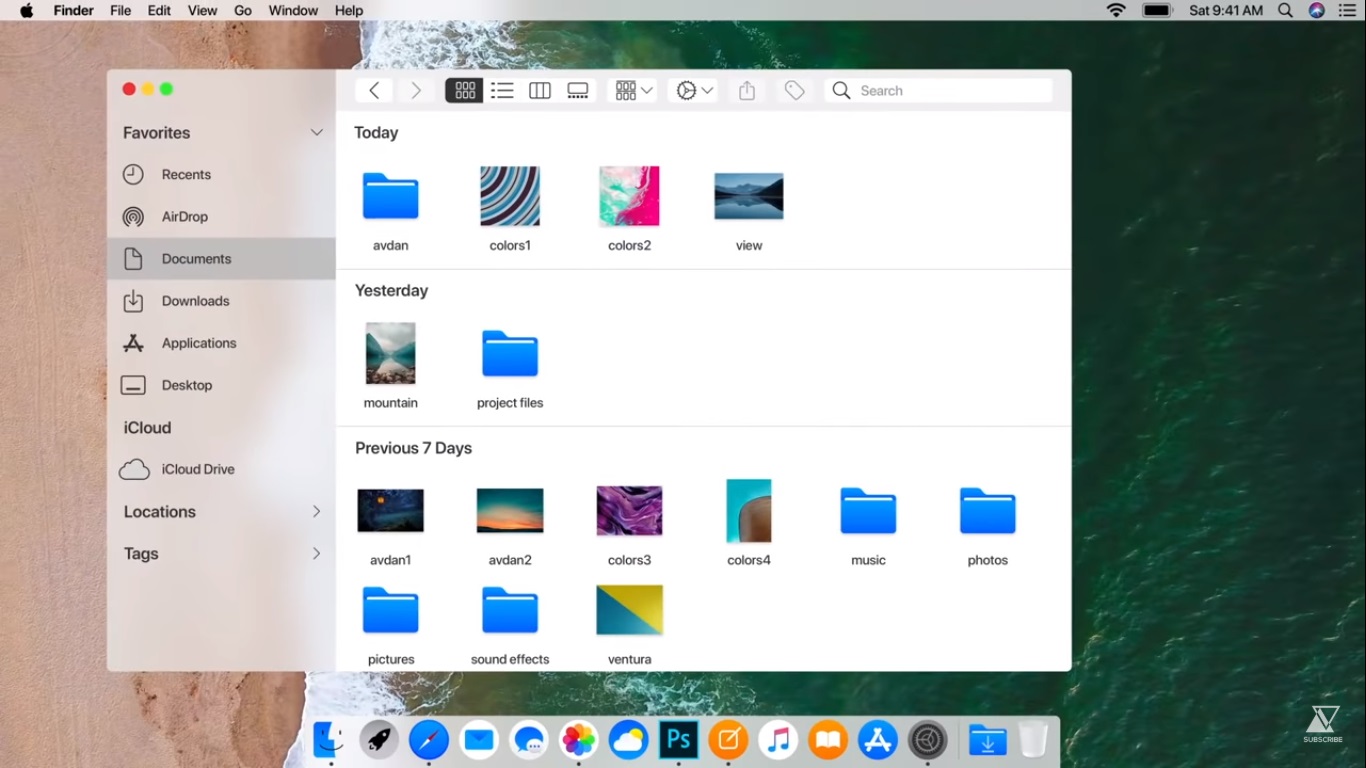
Task: Open the View menu in menu bar
Action: click(202, 11)
